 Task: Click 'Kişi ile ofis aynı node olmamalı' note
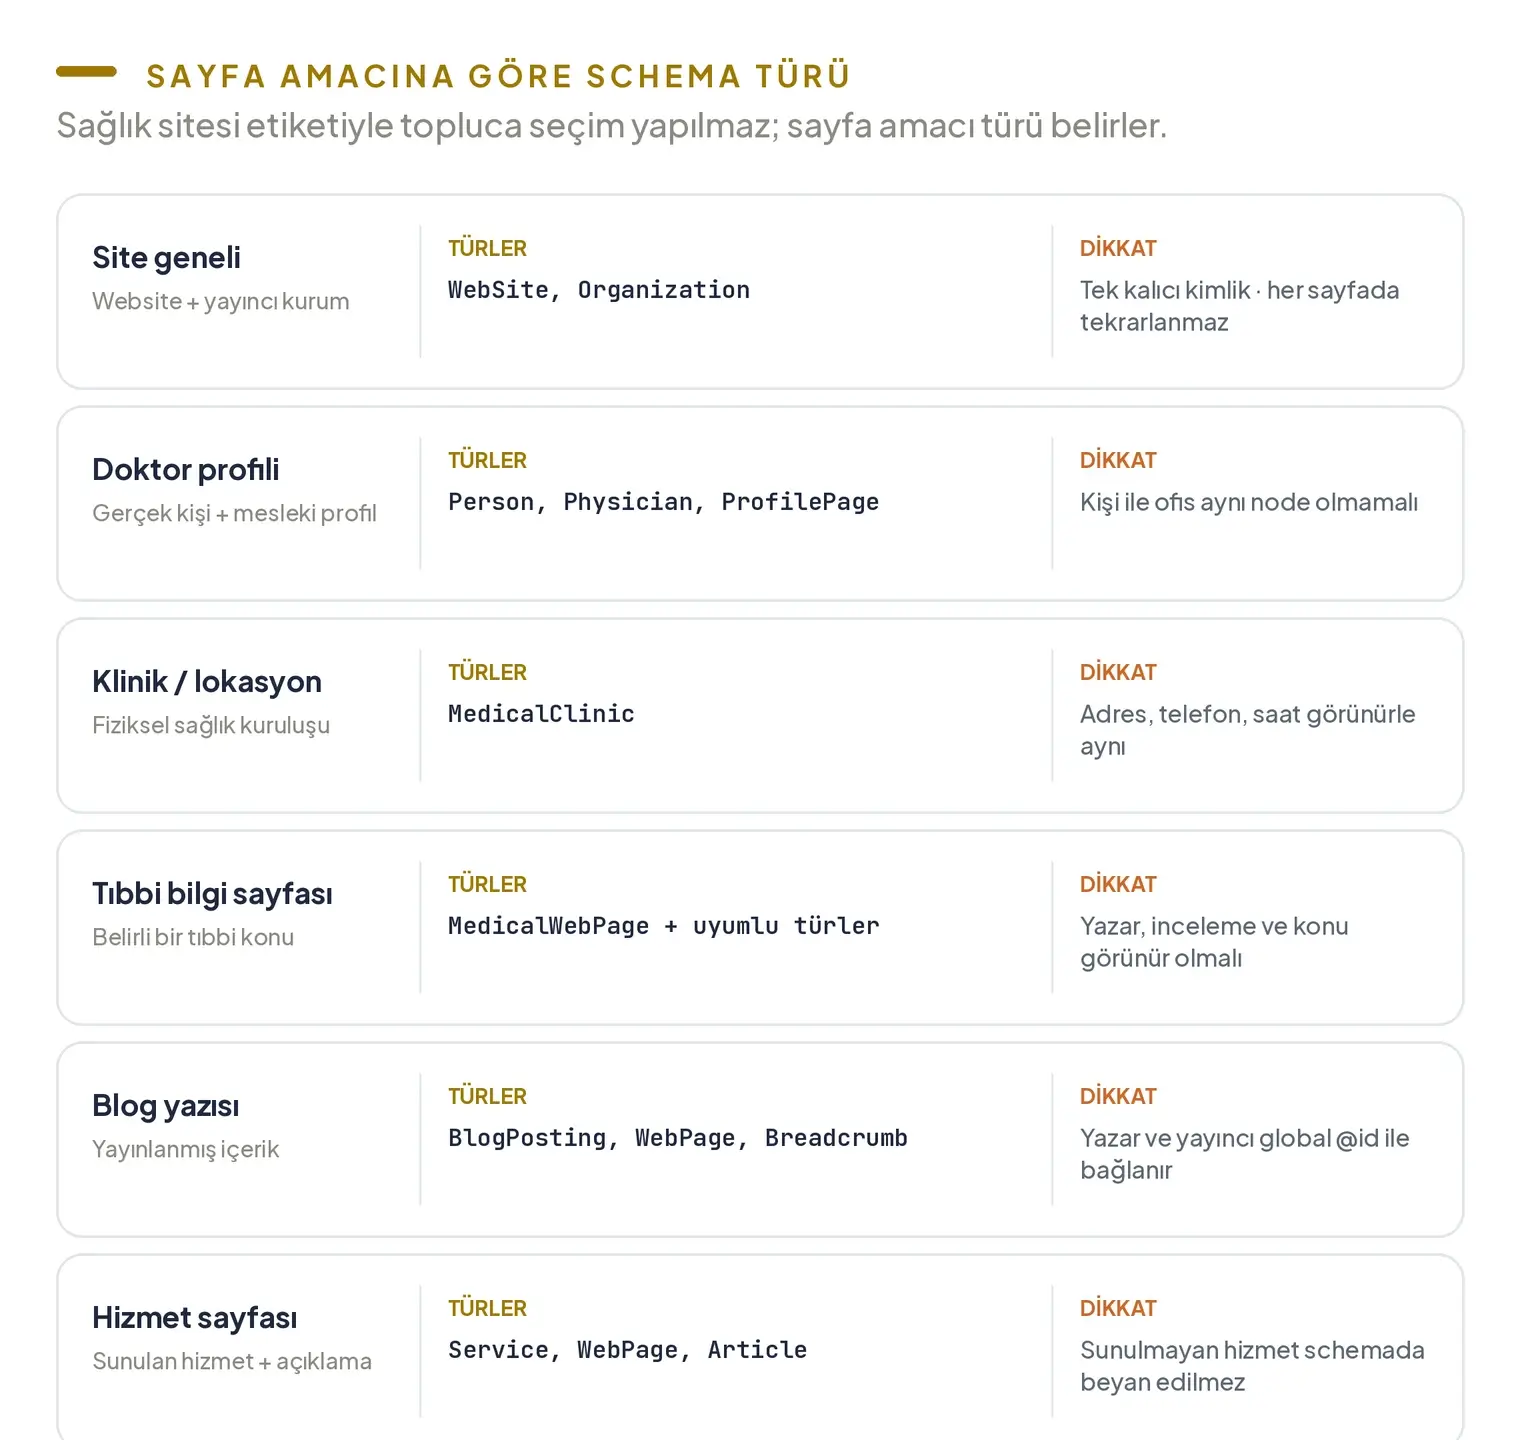point(1249,502)
